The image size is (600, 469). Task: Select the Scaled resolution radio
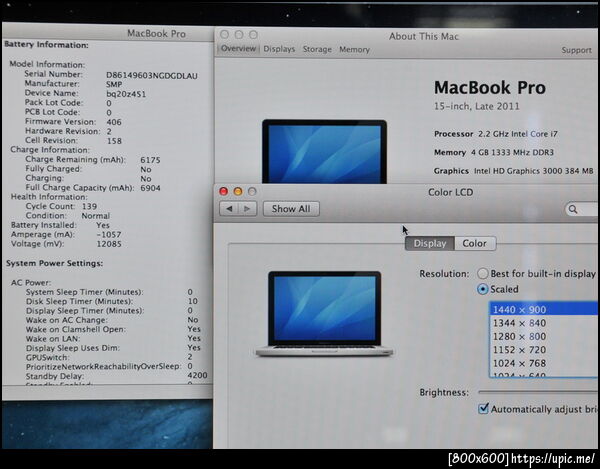click(483, 289)
